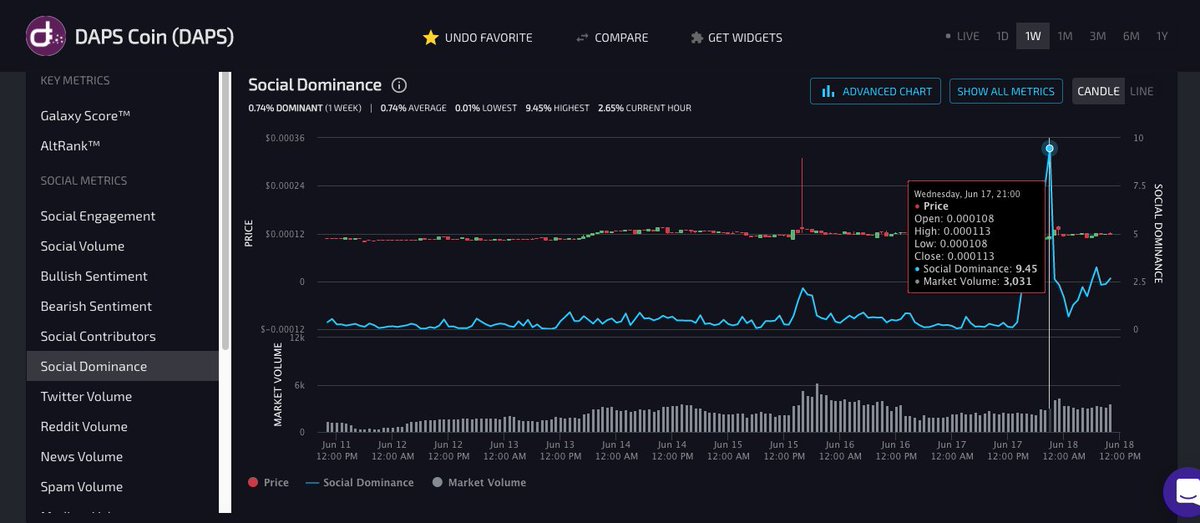Image resolution: width=1200 pixels, height=523 pixels.
Task: Click the DAPS Coin (DAPS) title
Action: pyautogui.click(x=154, y=38)
